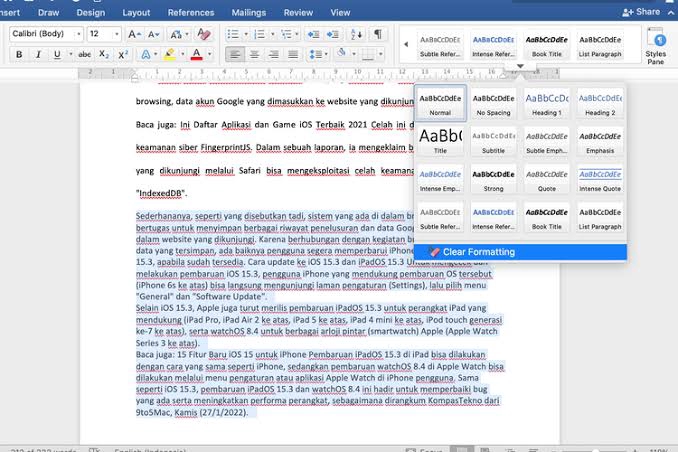The height and width of the screenshot is (452, 678).
Task: Switch to the References tab
Action: pos(190,13)
